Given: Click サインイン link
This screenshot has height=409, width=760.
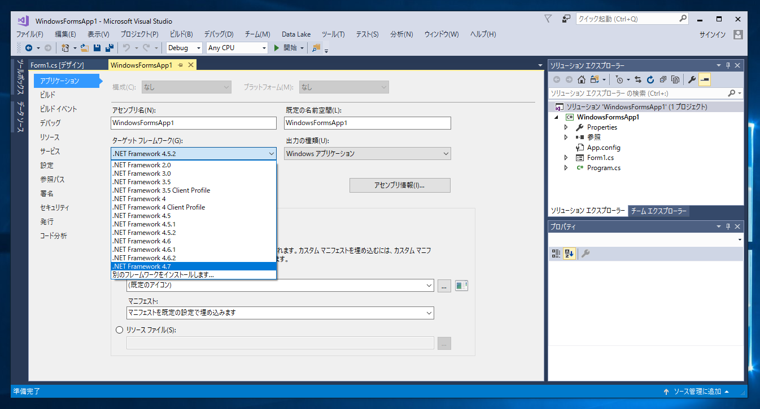Looking at the screenshot, I should 712,34.
